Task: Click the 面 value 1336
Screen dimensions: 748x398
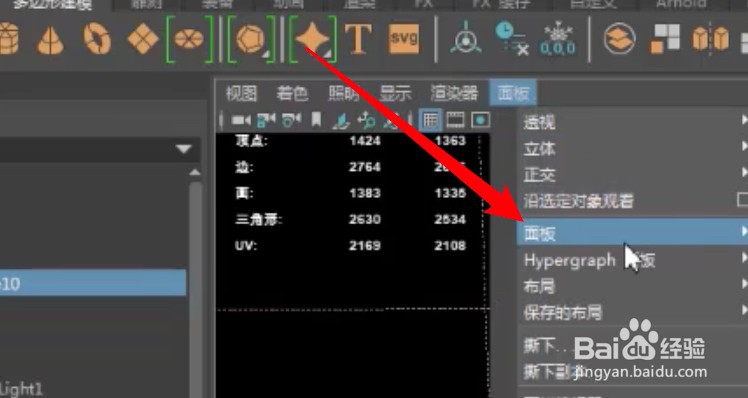Action: (x=450, y=193)
